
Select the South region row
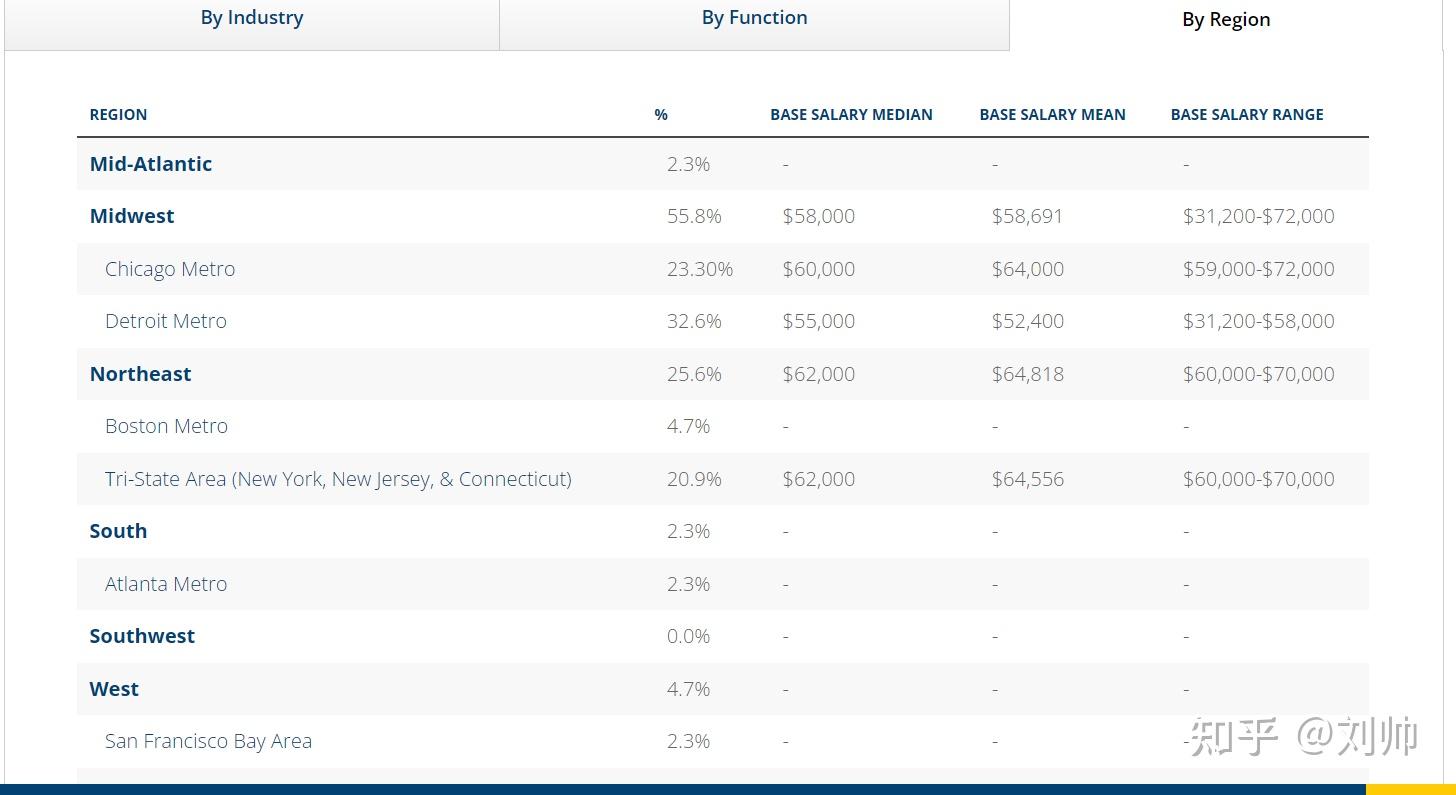(723, 531)
